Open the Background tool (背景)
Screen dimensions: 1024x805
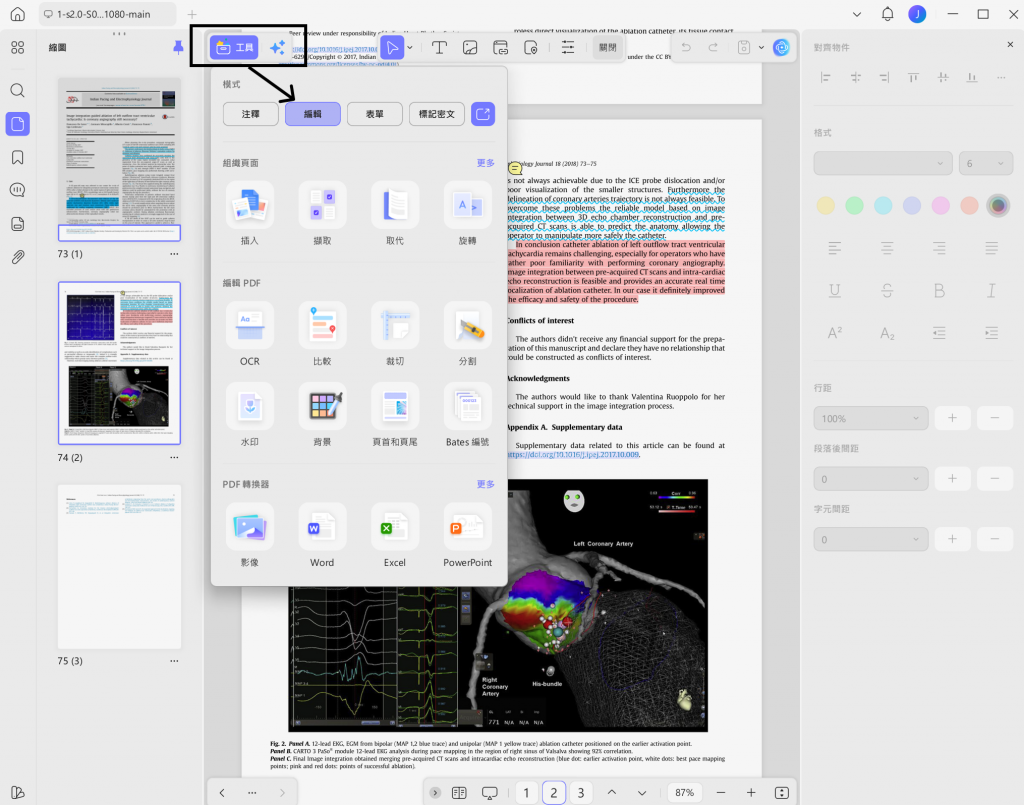point(322,415)
